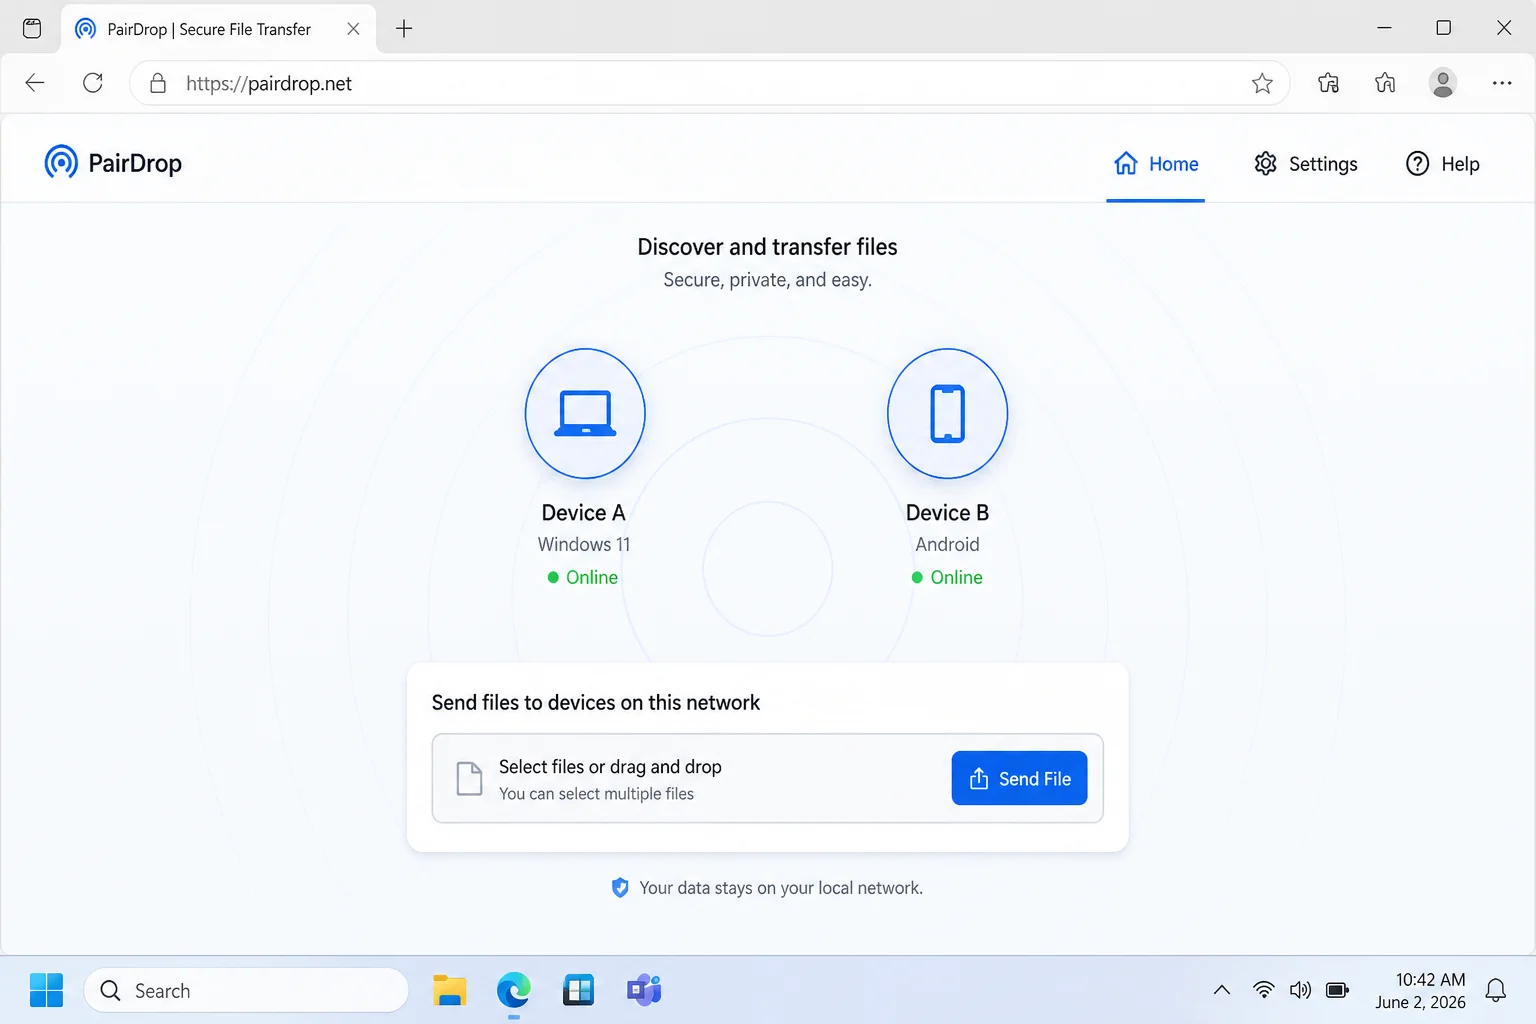
Task: Select the PairDrop browser tab
Action: point(218,29)
